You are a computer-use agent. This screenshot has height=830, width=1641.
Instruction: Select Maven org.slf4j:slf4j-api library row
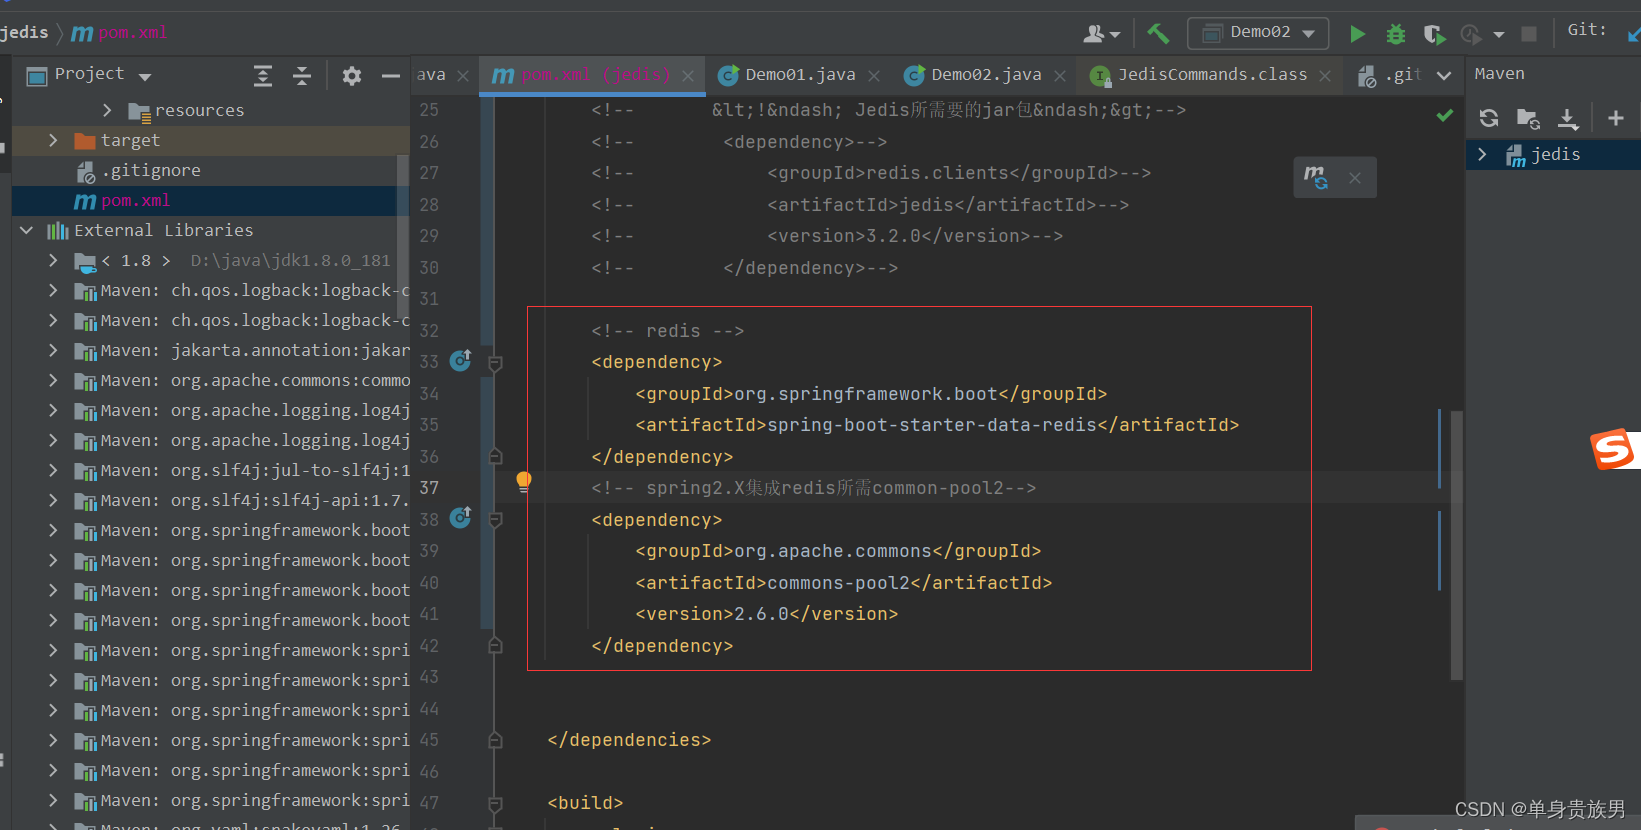210,500
